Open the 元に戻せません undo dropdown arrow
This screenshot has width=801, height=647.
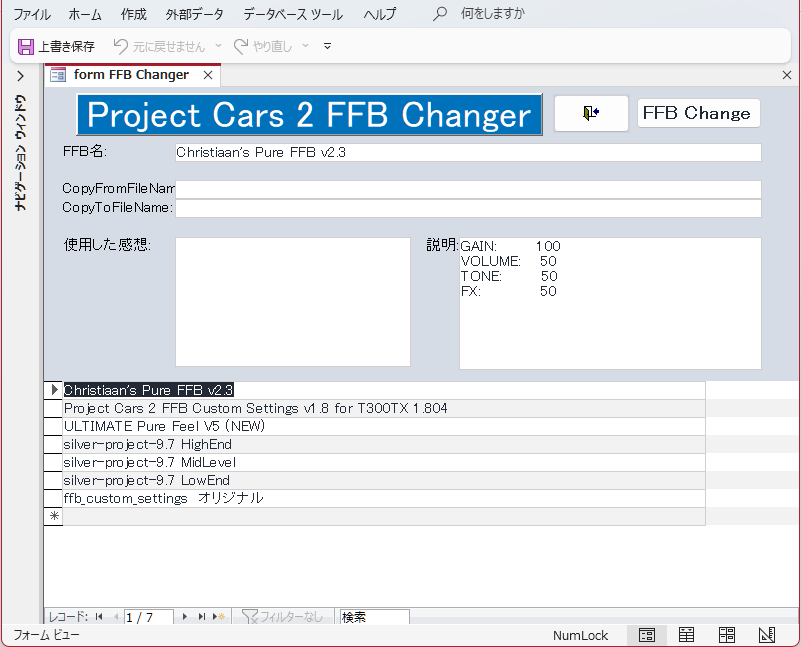pos(221,46)
